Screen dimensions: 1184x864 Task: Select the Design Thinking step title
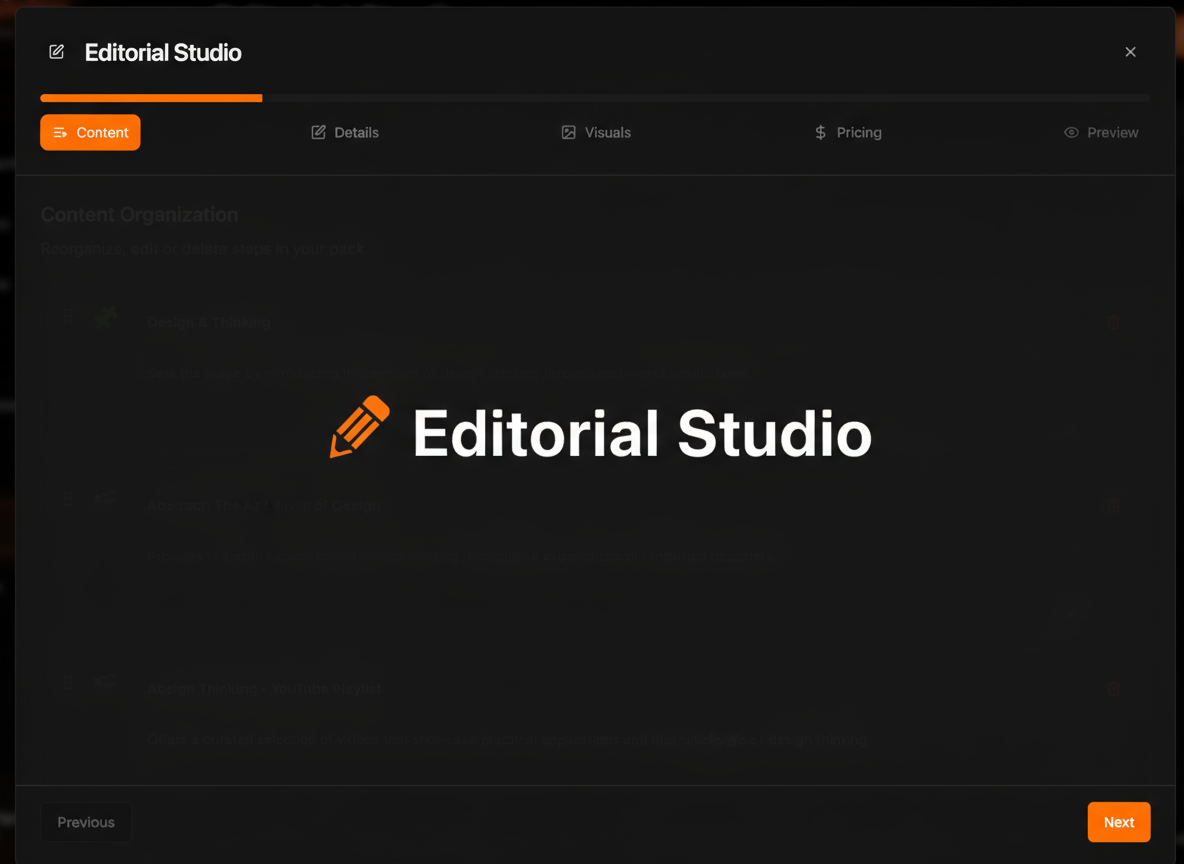209,322
